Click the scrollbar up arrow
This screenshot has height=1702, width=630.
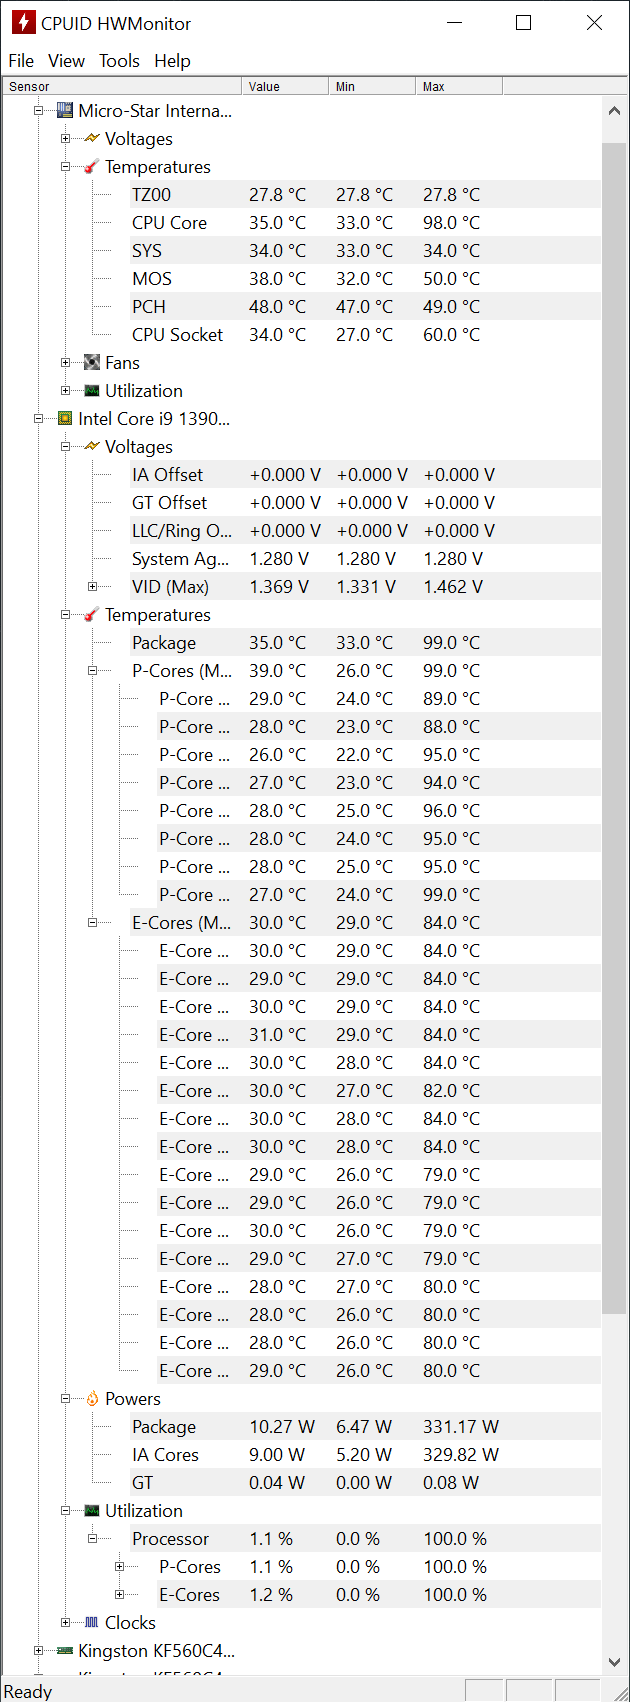point(614,111)
